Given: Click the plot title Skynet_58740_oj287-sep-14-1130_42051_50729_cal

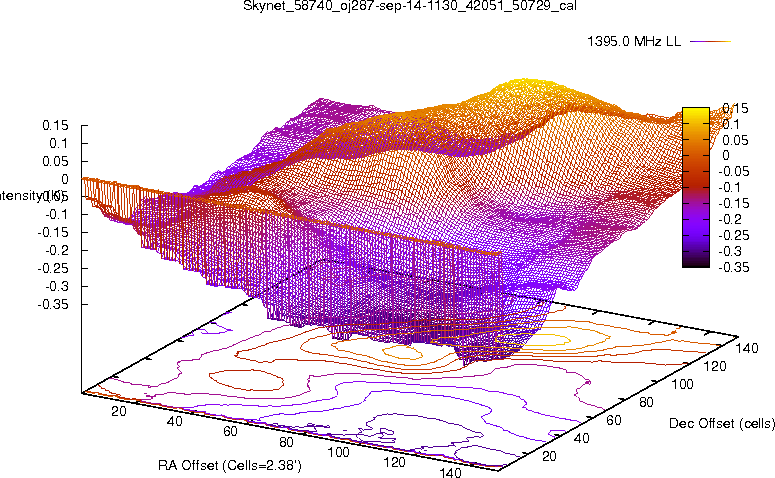Looking at the screenshot, I should [x=410, y=6].
